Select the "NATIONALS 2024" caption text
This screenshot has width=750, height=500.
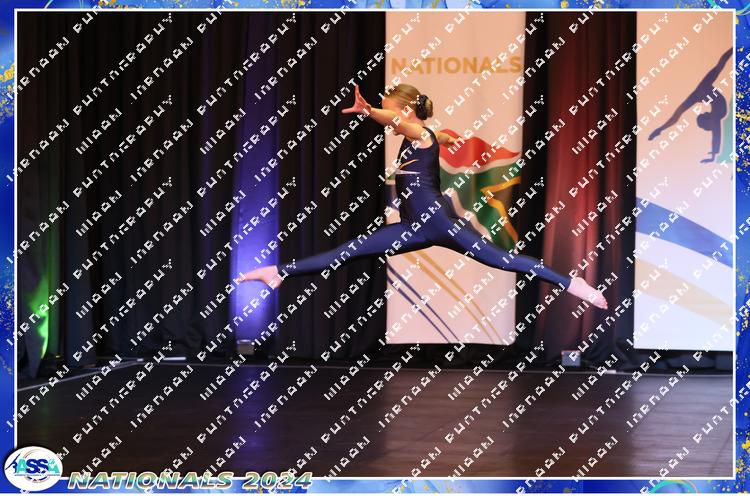coord(190,480)
